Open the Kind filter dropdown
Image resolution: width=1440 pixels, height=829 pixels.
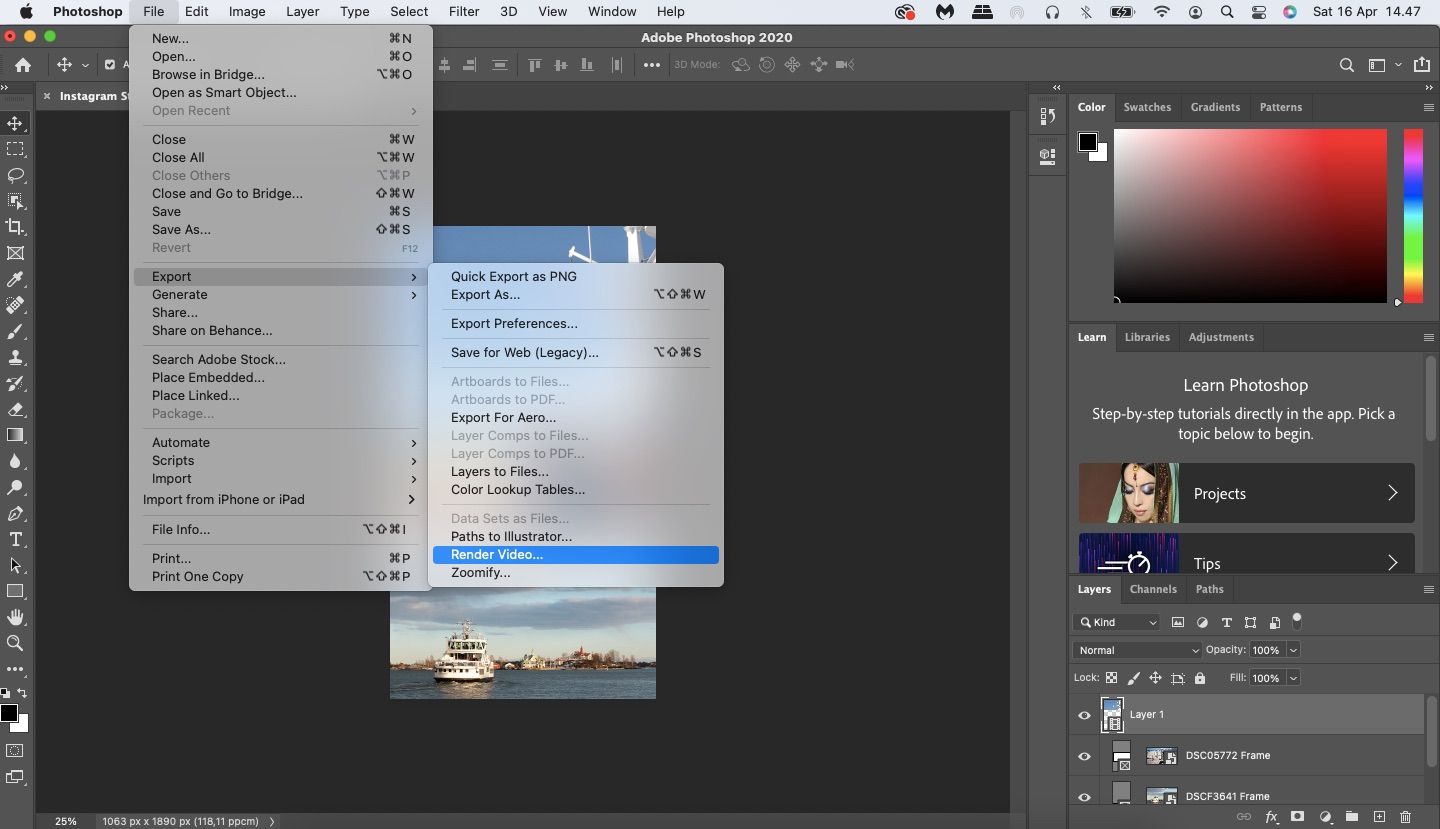click(1117, 622)
